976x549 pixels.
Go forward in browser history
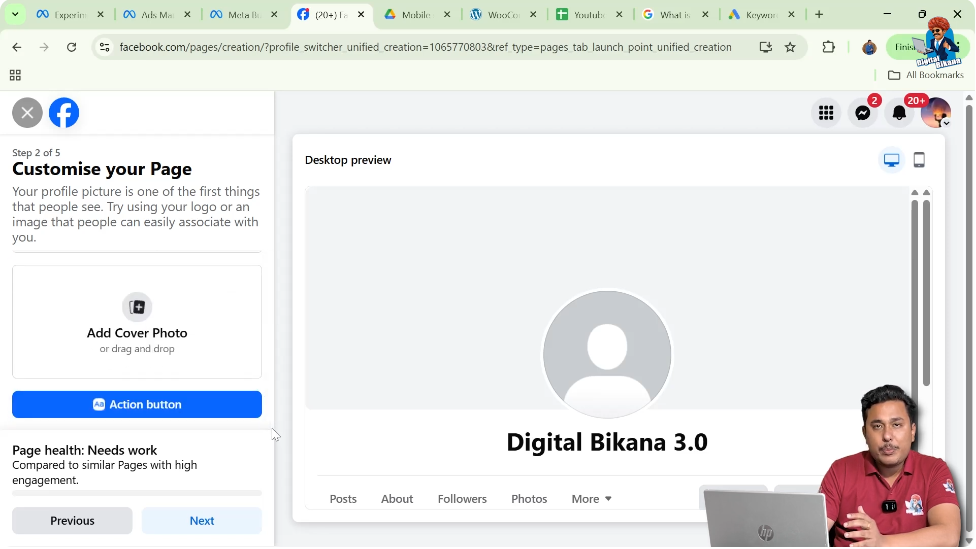point(44,47)
